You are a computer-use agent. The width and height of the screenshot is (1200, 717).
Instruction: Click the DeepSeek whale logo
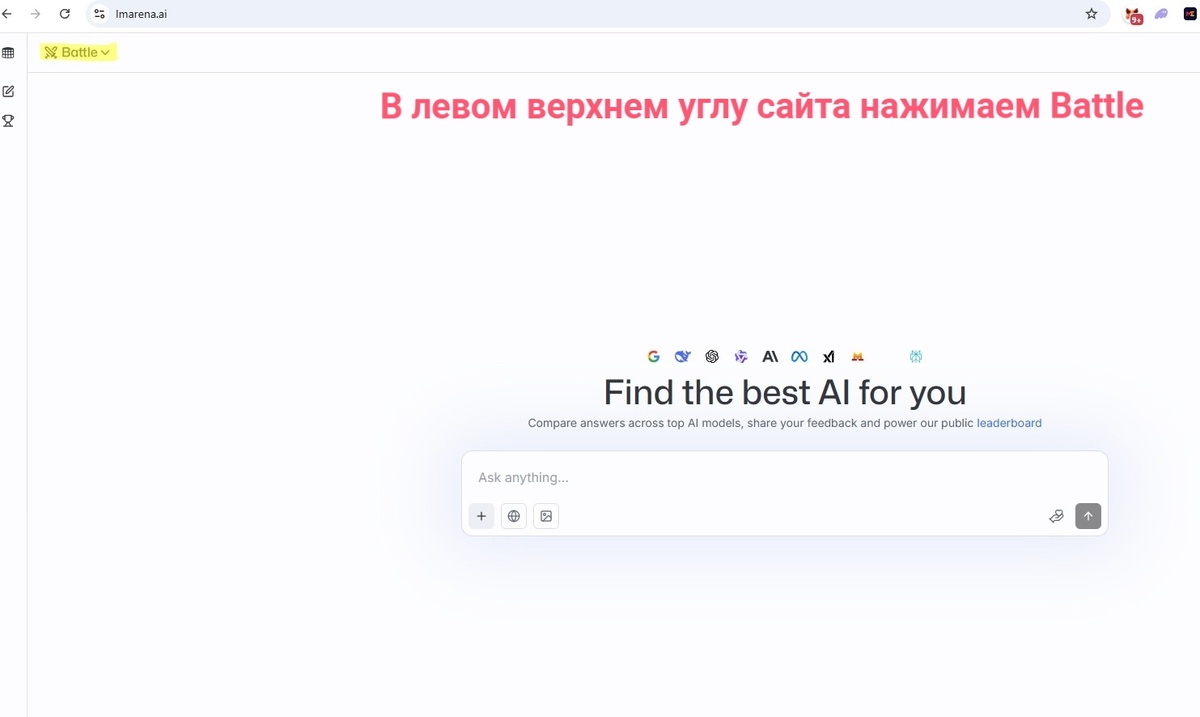point(683,356)
